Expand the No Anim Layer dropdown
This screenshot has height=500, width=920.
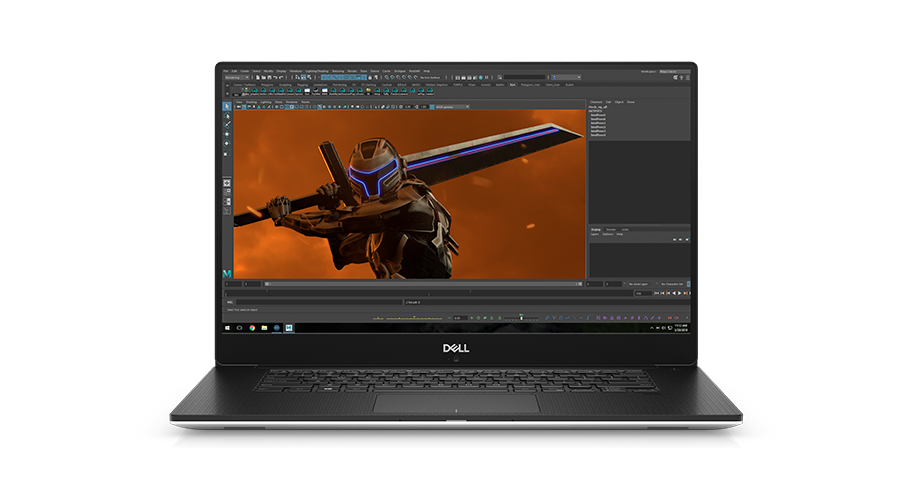[638, 284]
